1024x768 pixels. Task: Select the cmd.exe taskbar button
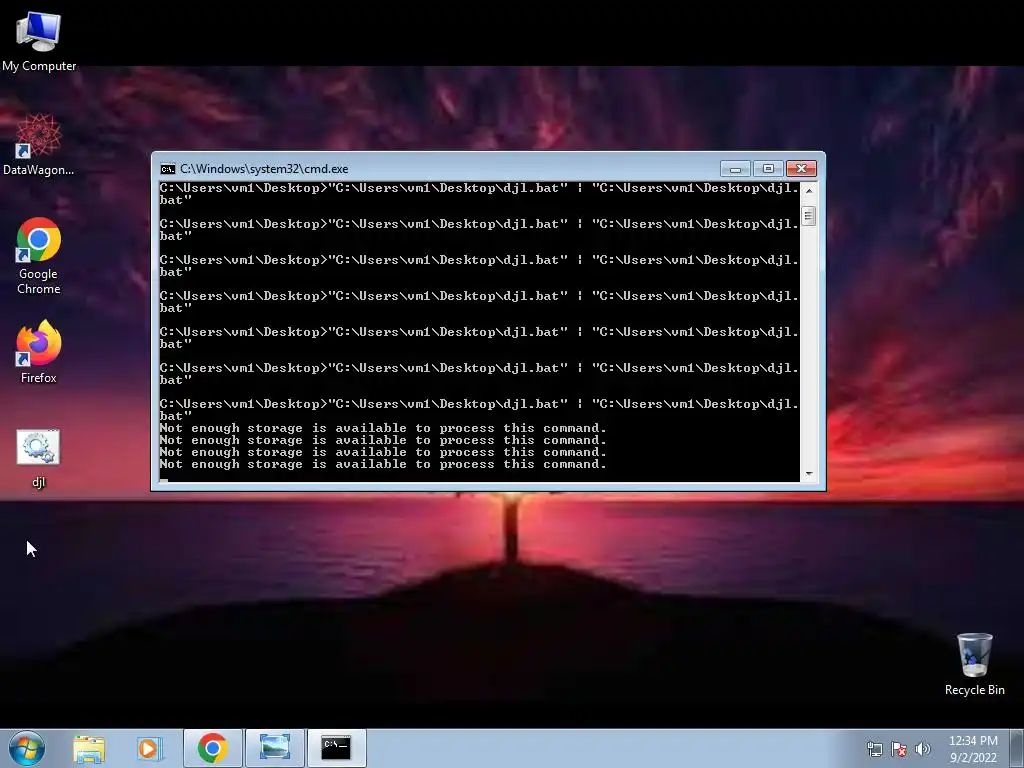point(336,748)
